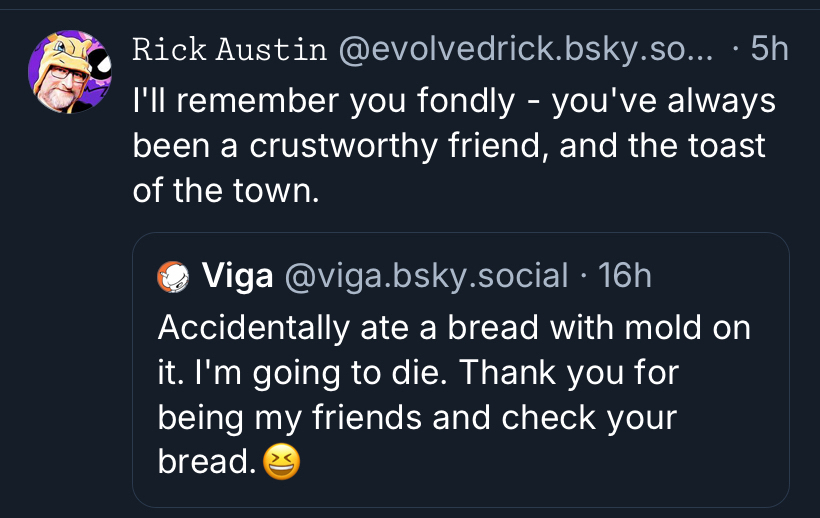Open the Rick Austin display name link
The width and height of the screenshot is (820, 518).
[229, 49]
